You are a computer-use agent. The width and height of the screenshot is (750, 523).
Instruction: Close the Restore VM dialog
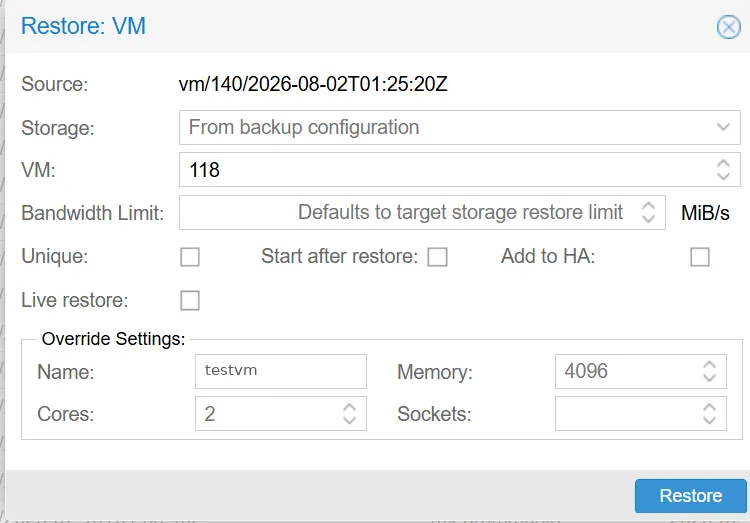pos(728,27)
